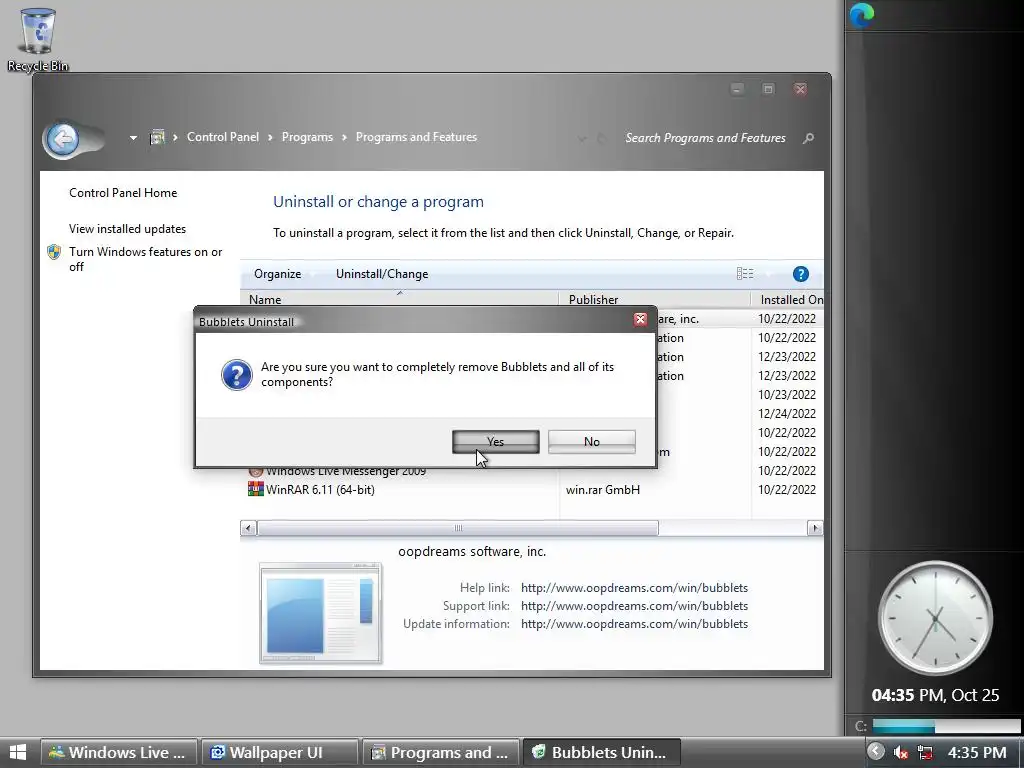The width and height of the screenshot is (1024, 768).
Task: Sort by Installed On column header
Action: (x=788, y=299)
